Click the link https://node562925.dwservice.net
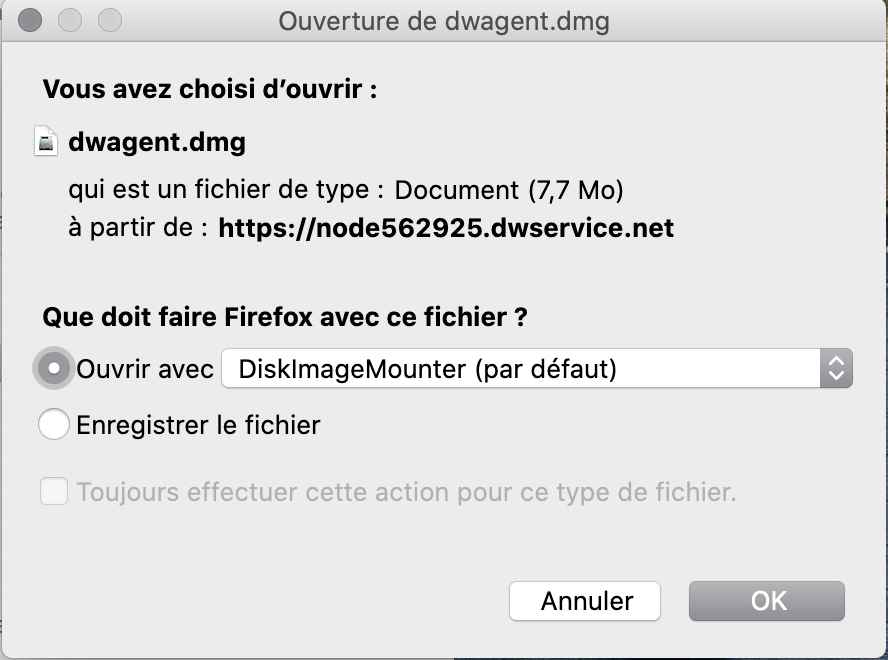The image size is (888, 660). click(x=444, y=228)
